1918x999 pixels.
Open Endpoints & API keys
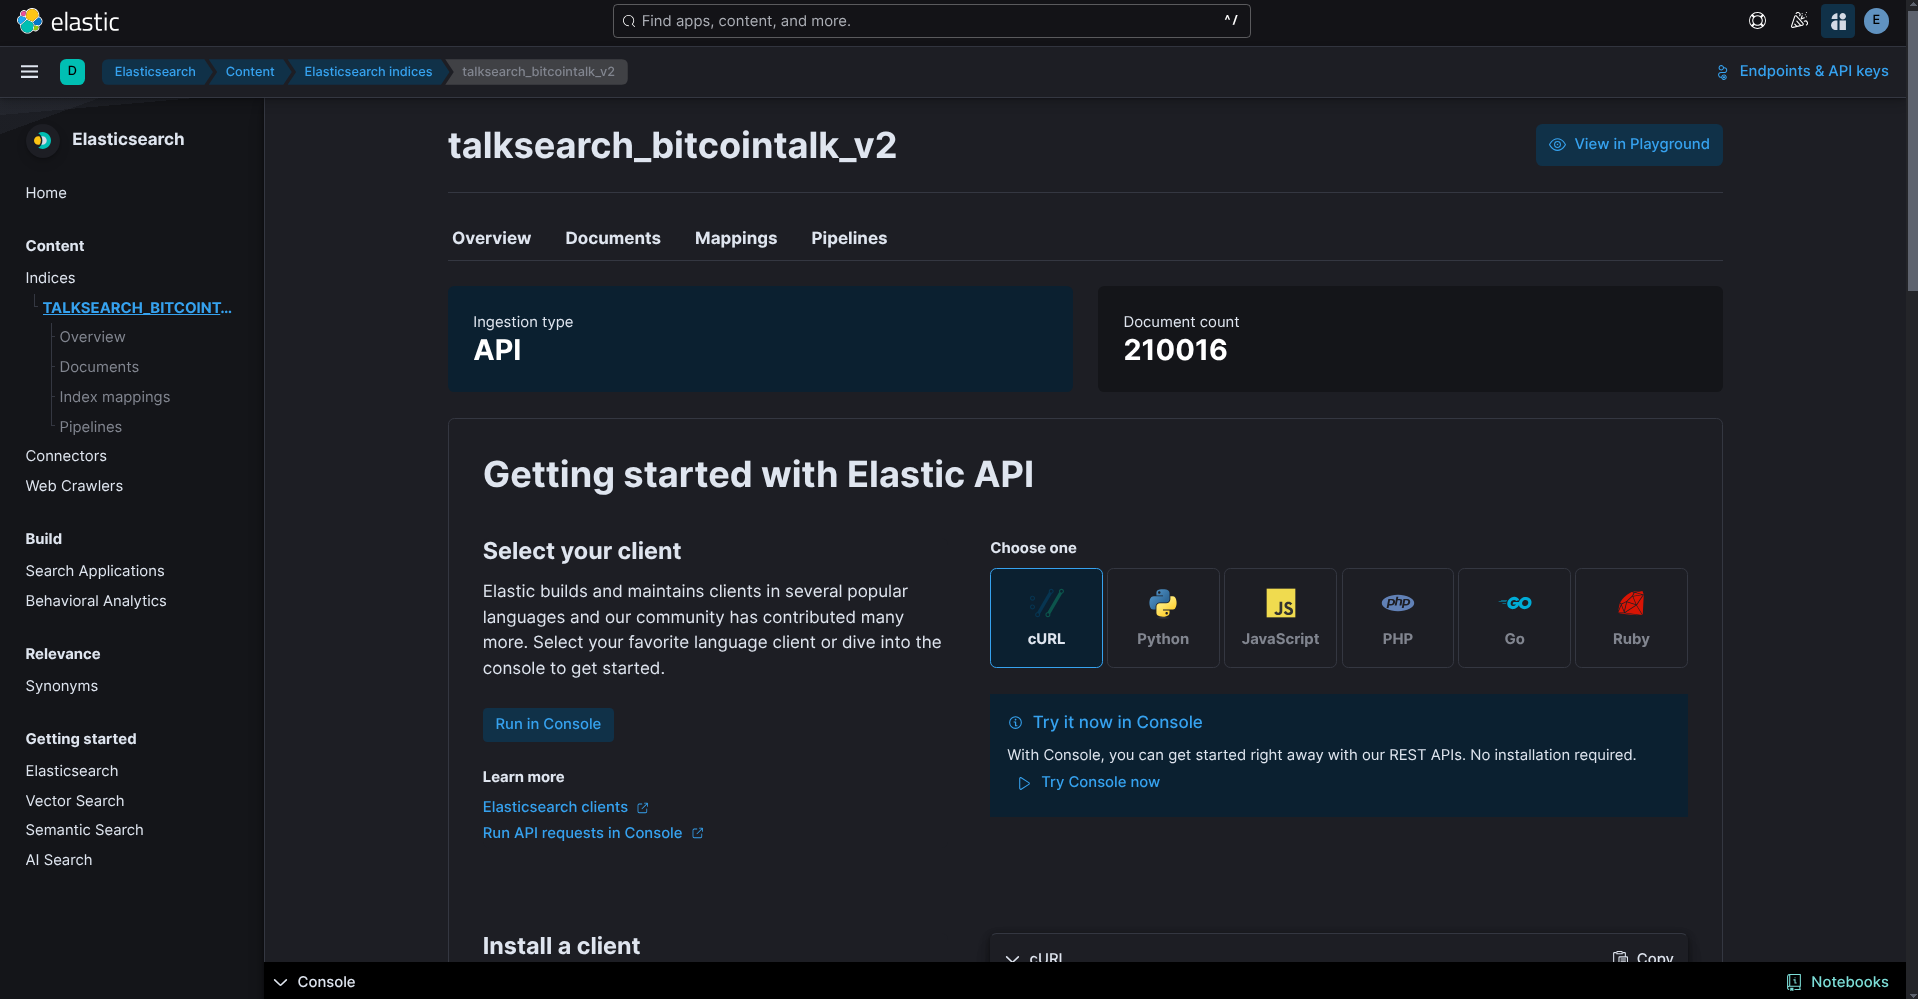click(1802, 71)
